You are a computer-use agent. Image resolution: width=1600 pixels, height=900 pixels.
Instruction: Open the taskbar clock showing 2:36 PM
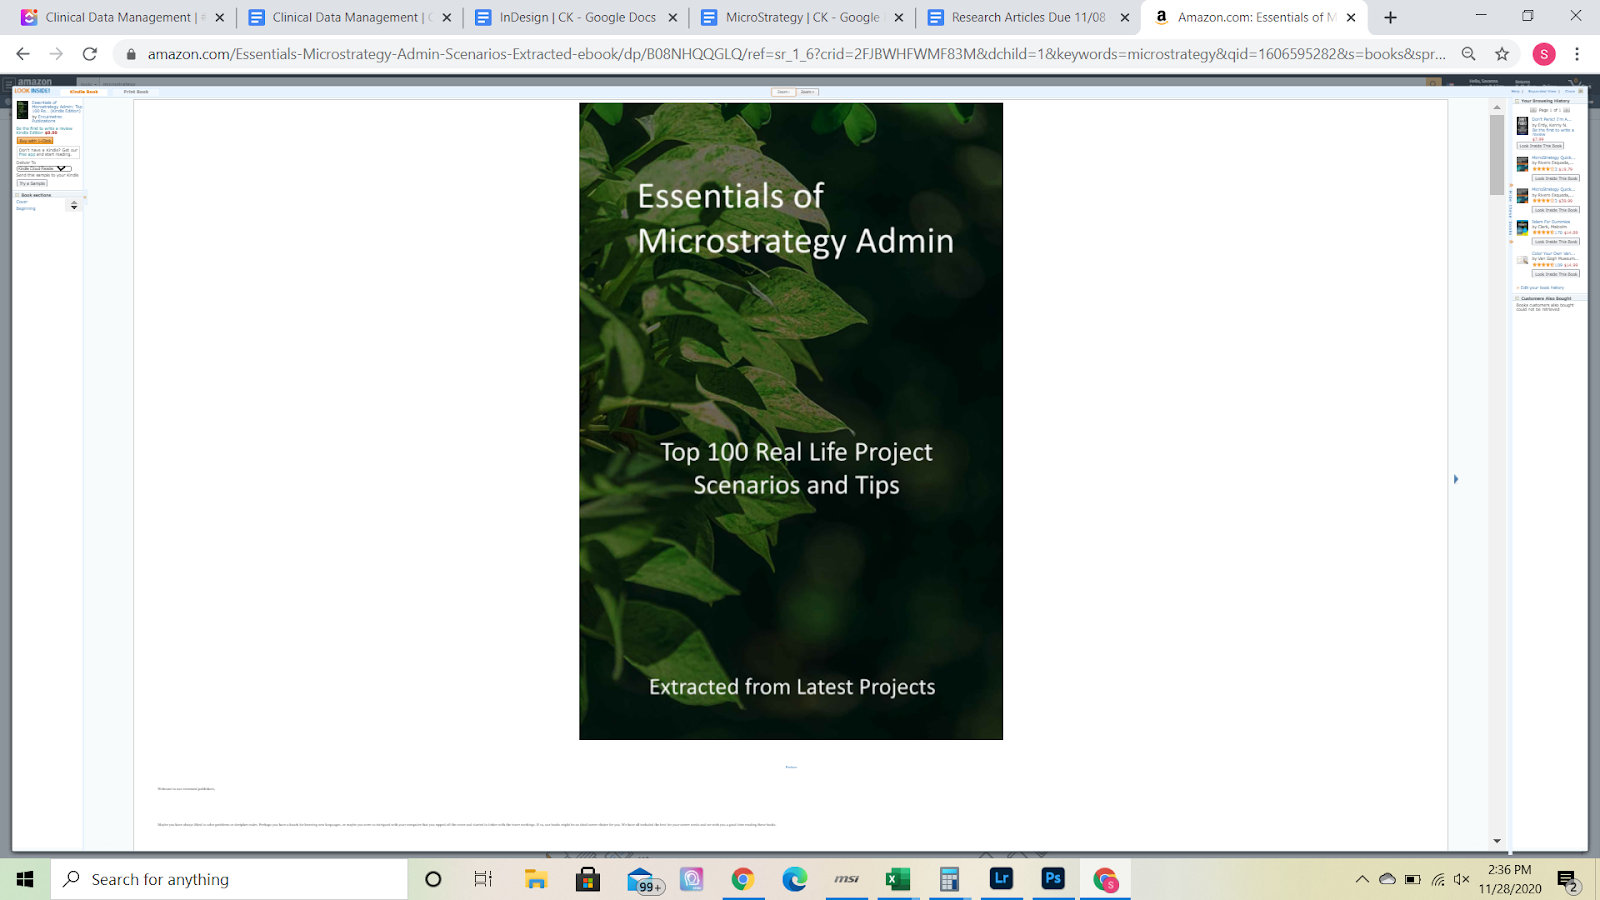[1510, 879]
